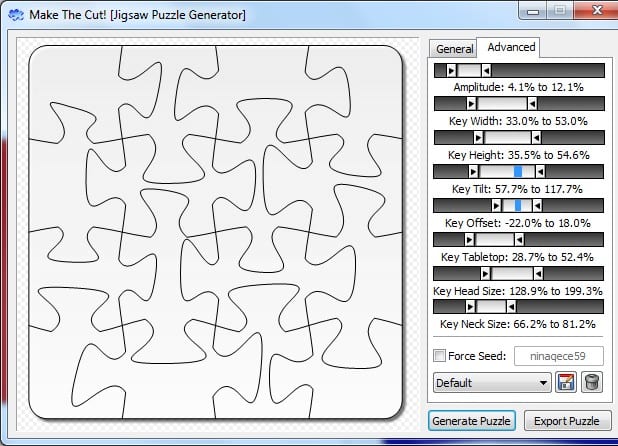
Task: Click the Key Tabletop minimum handle
Action: (x=469, y=239)
